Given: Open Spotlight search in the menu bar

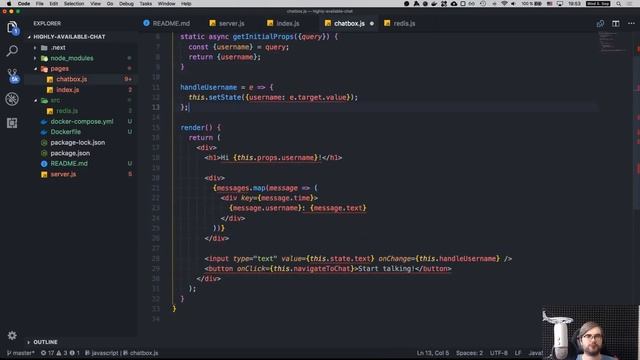Looking at the screenshot, I should click(x=619, y=4).
